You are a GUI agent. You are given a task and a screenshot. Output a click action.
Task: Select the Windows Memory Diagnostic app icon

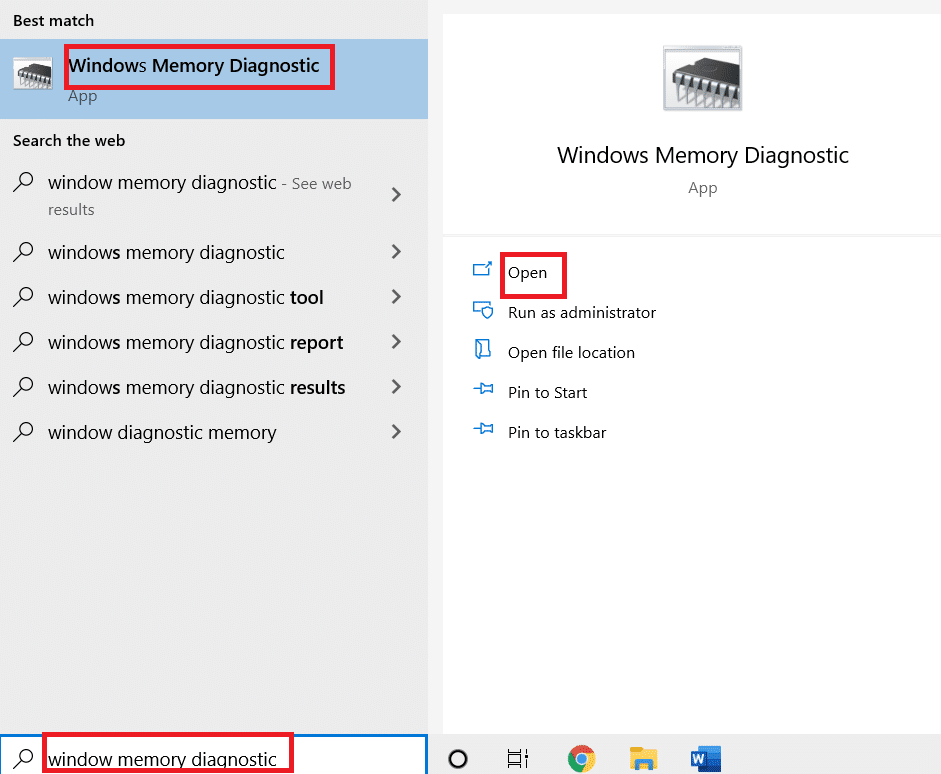31,73
